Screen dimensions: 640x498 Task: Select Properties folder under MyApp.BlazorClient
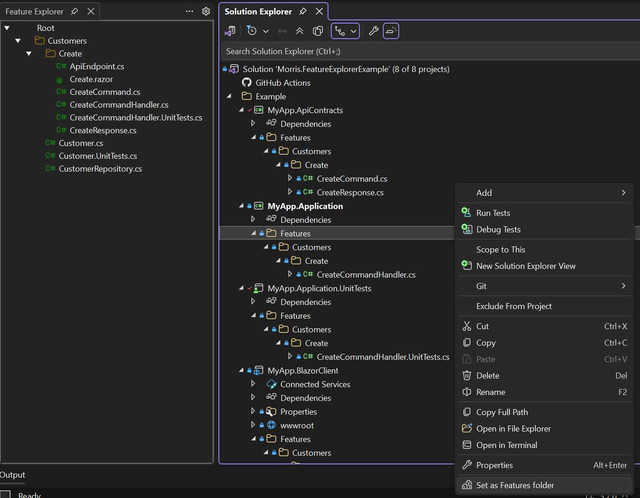[298, 412]
